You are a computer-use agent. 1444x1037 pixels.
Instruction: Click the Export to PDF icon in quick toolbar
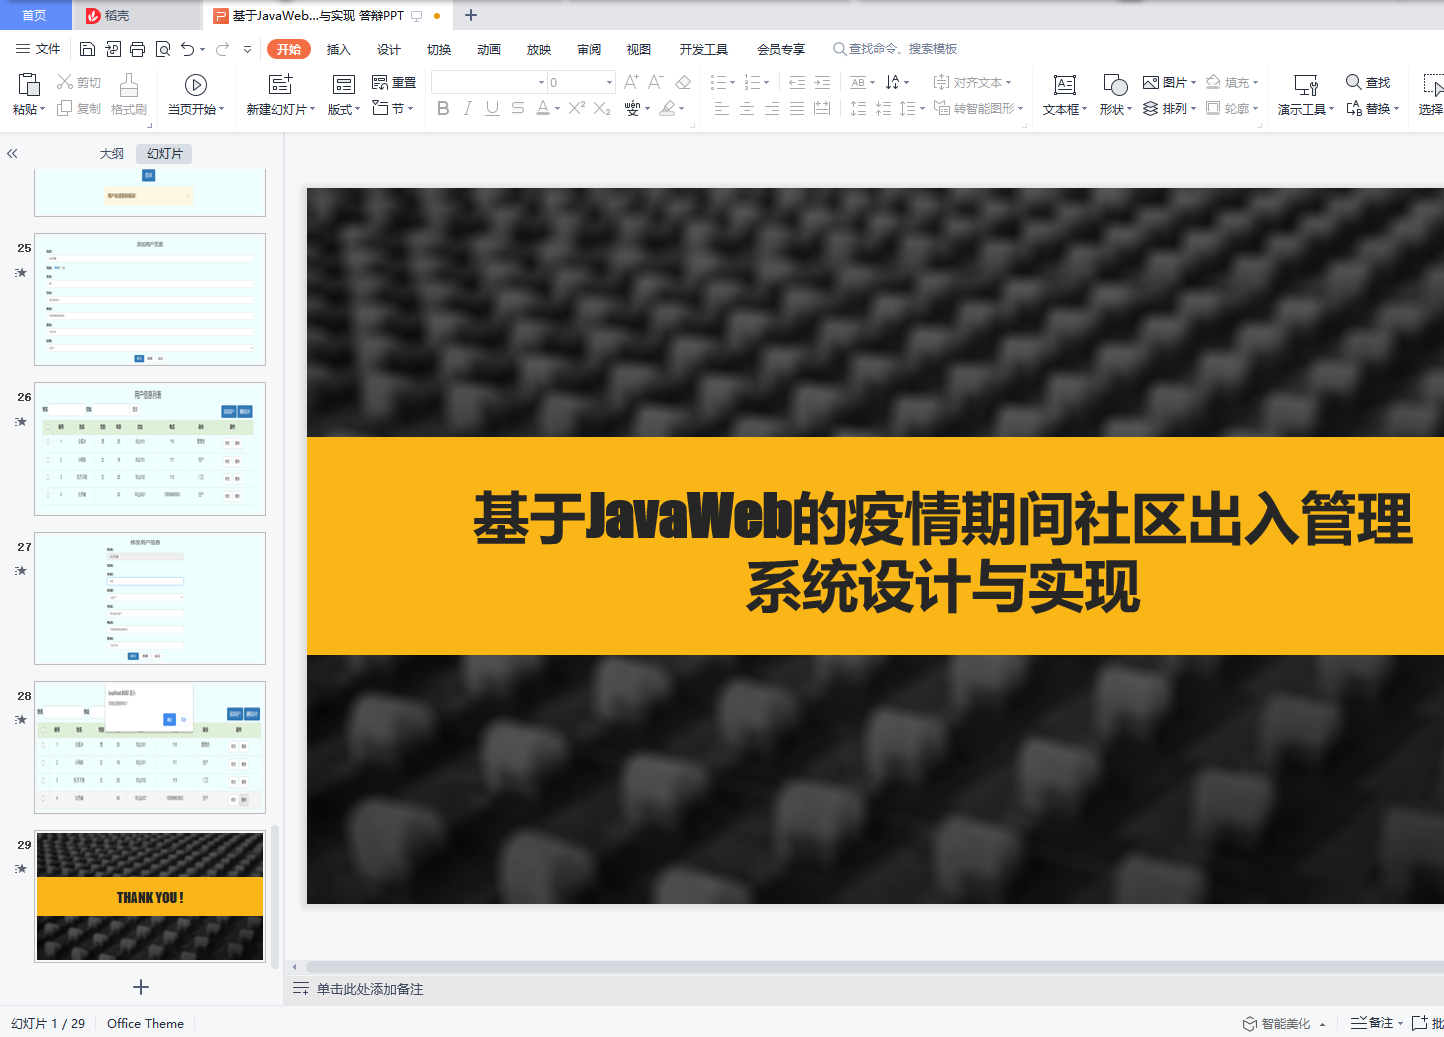coord(113,49)
